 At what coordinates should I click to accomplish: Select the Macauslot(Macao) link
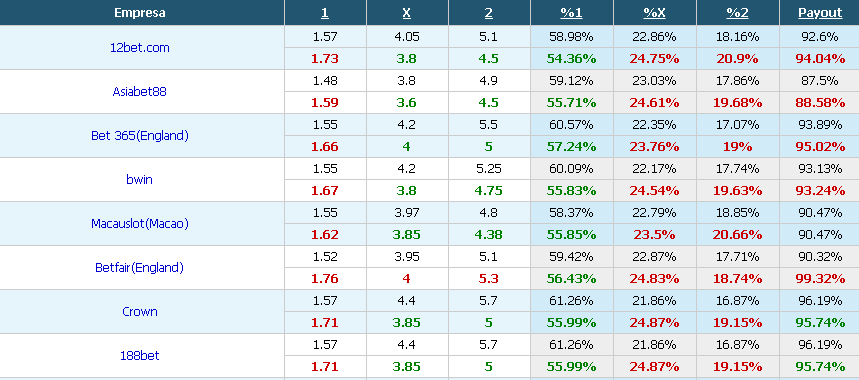click(139, 223)
